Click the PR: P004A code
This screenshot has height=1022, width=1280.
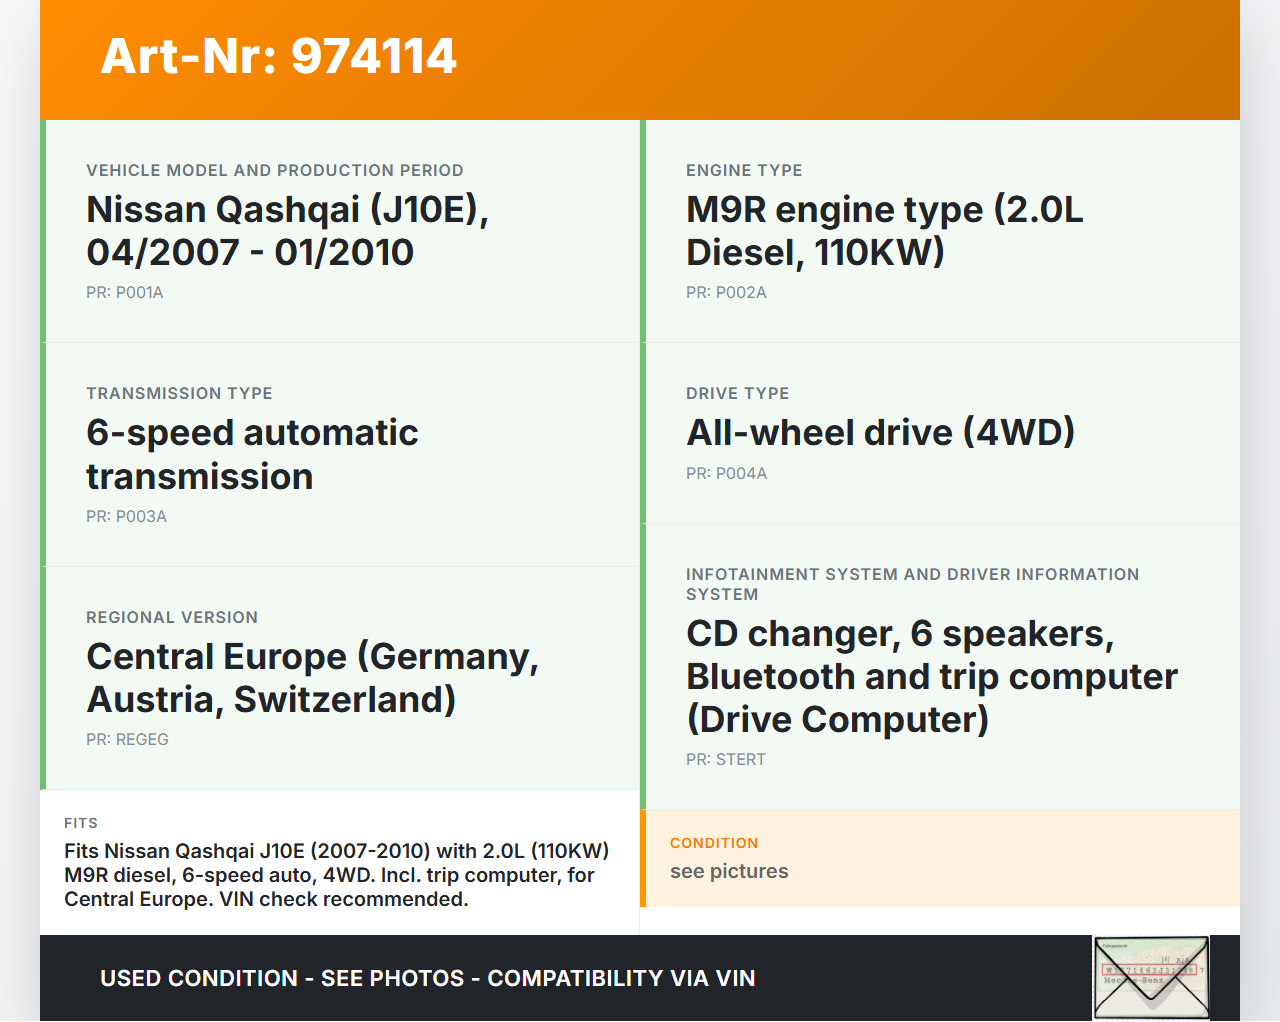click(726, 474)
